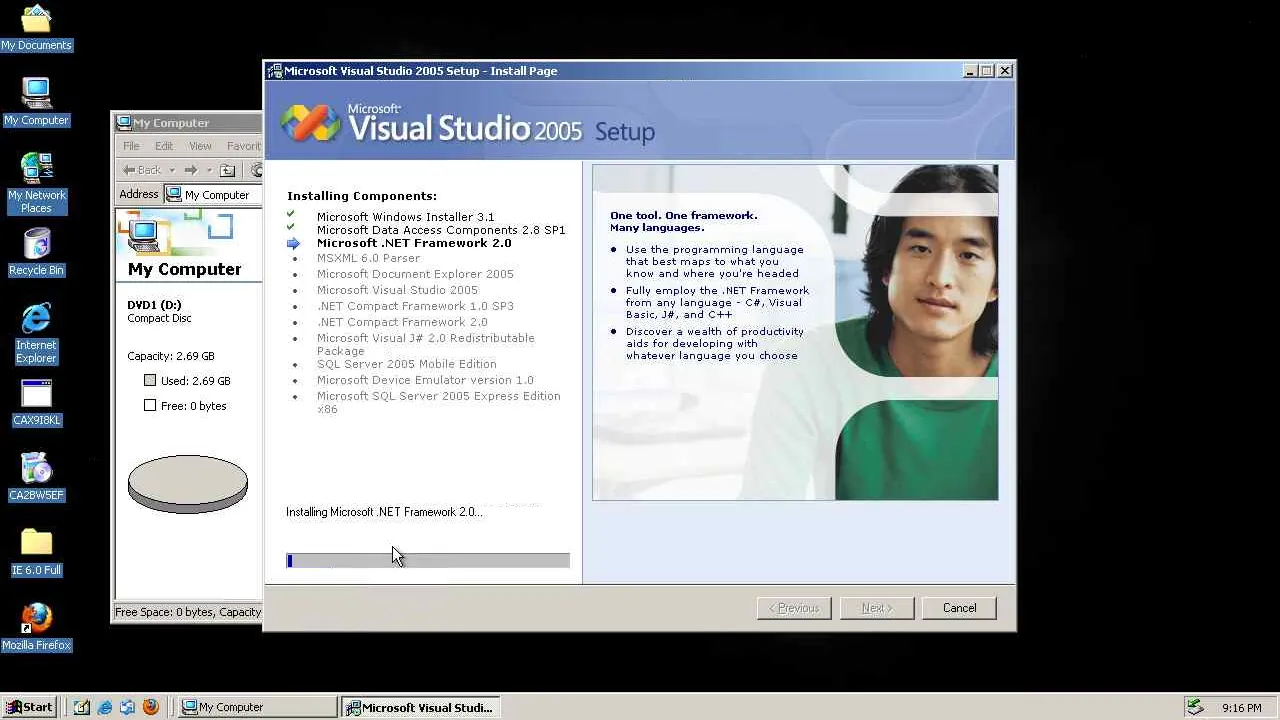The height and width of the screenshot is (720, 1280).
Task: Switch to My Computer via taskbar button
Action: [x=257, y=707]
